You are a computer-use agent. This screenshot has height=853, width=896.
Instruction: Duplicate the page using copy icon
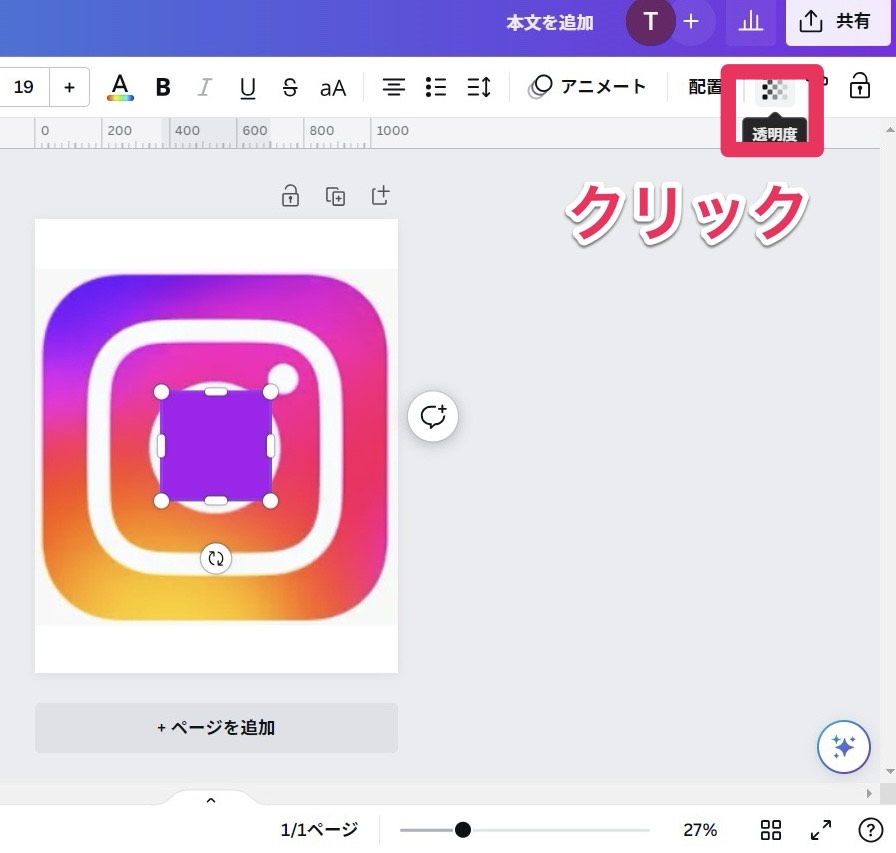click(336, 196)
